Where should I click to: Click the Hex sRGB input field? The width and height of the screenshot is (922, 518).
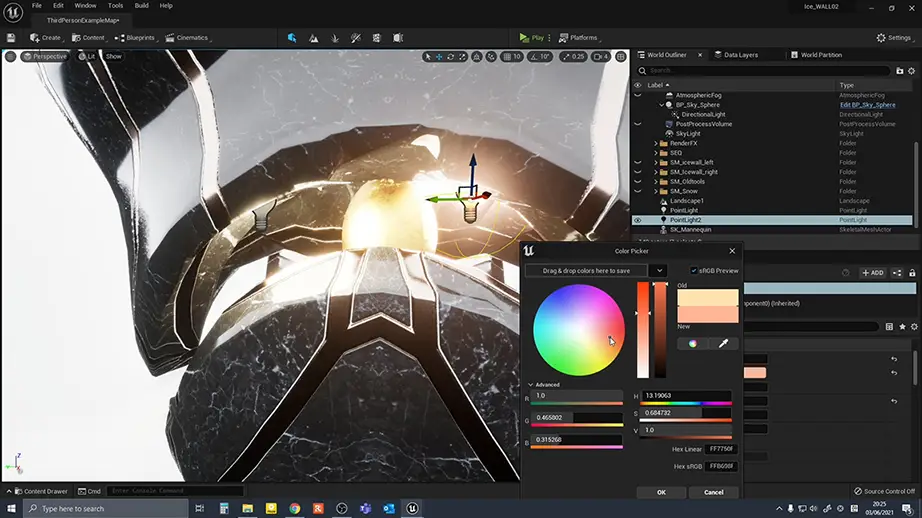[x=721, y=466]
